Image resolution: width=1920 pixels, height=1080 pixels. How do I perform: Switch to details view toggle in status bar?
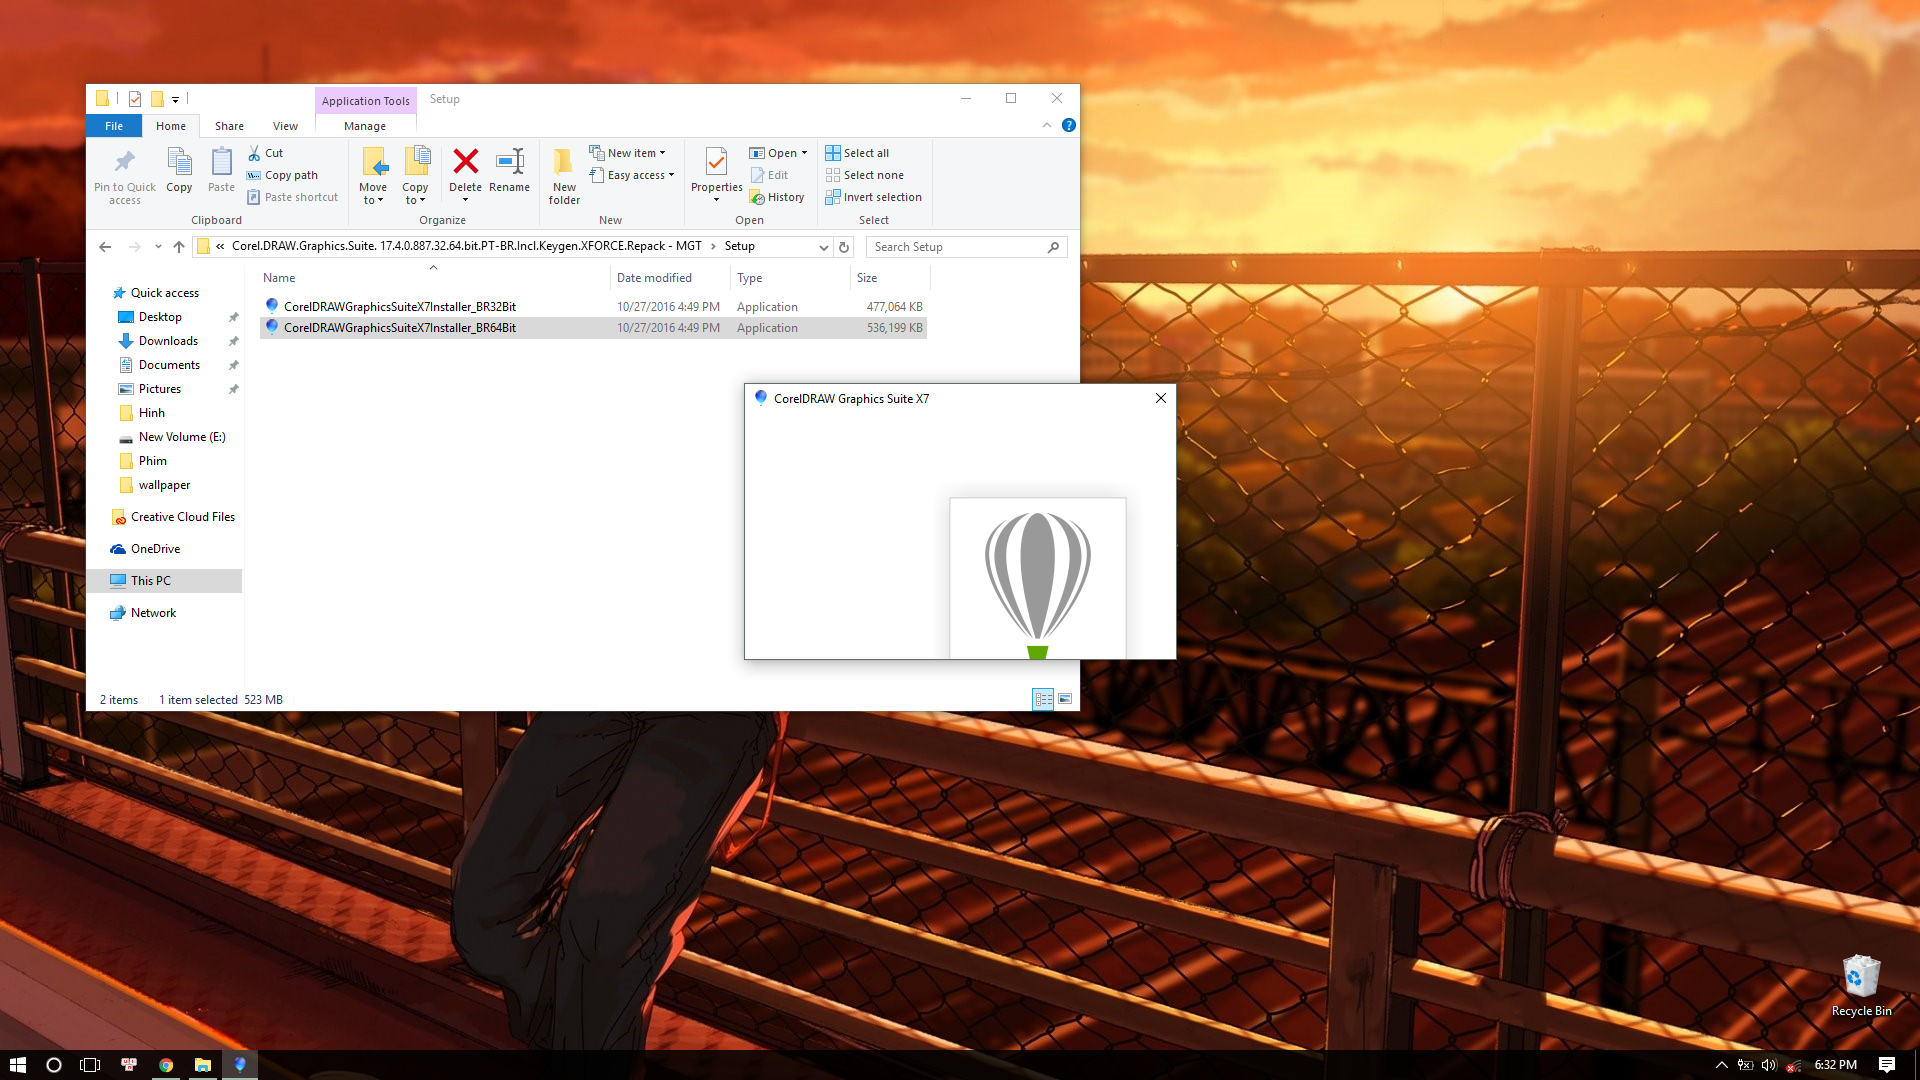pyautogui.click(x=1043, y=699)
